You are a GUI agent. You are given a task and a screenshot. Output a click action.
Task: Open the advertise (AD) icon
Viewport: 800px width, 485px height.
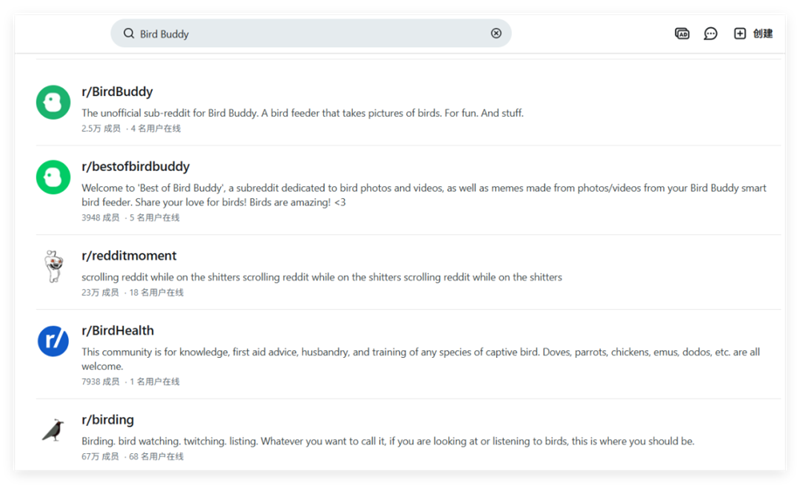[x=682, y=33]
